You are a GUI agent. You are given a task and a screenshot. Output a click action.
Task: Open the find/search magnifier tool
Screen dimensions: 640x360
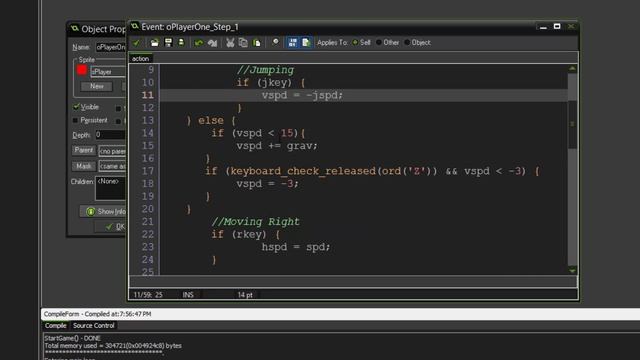[x=276, y=42]
